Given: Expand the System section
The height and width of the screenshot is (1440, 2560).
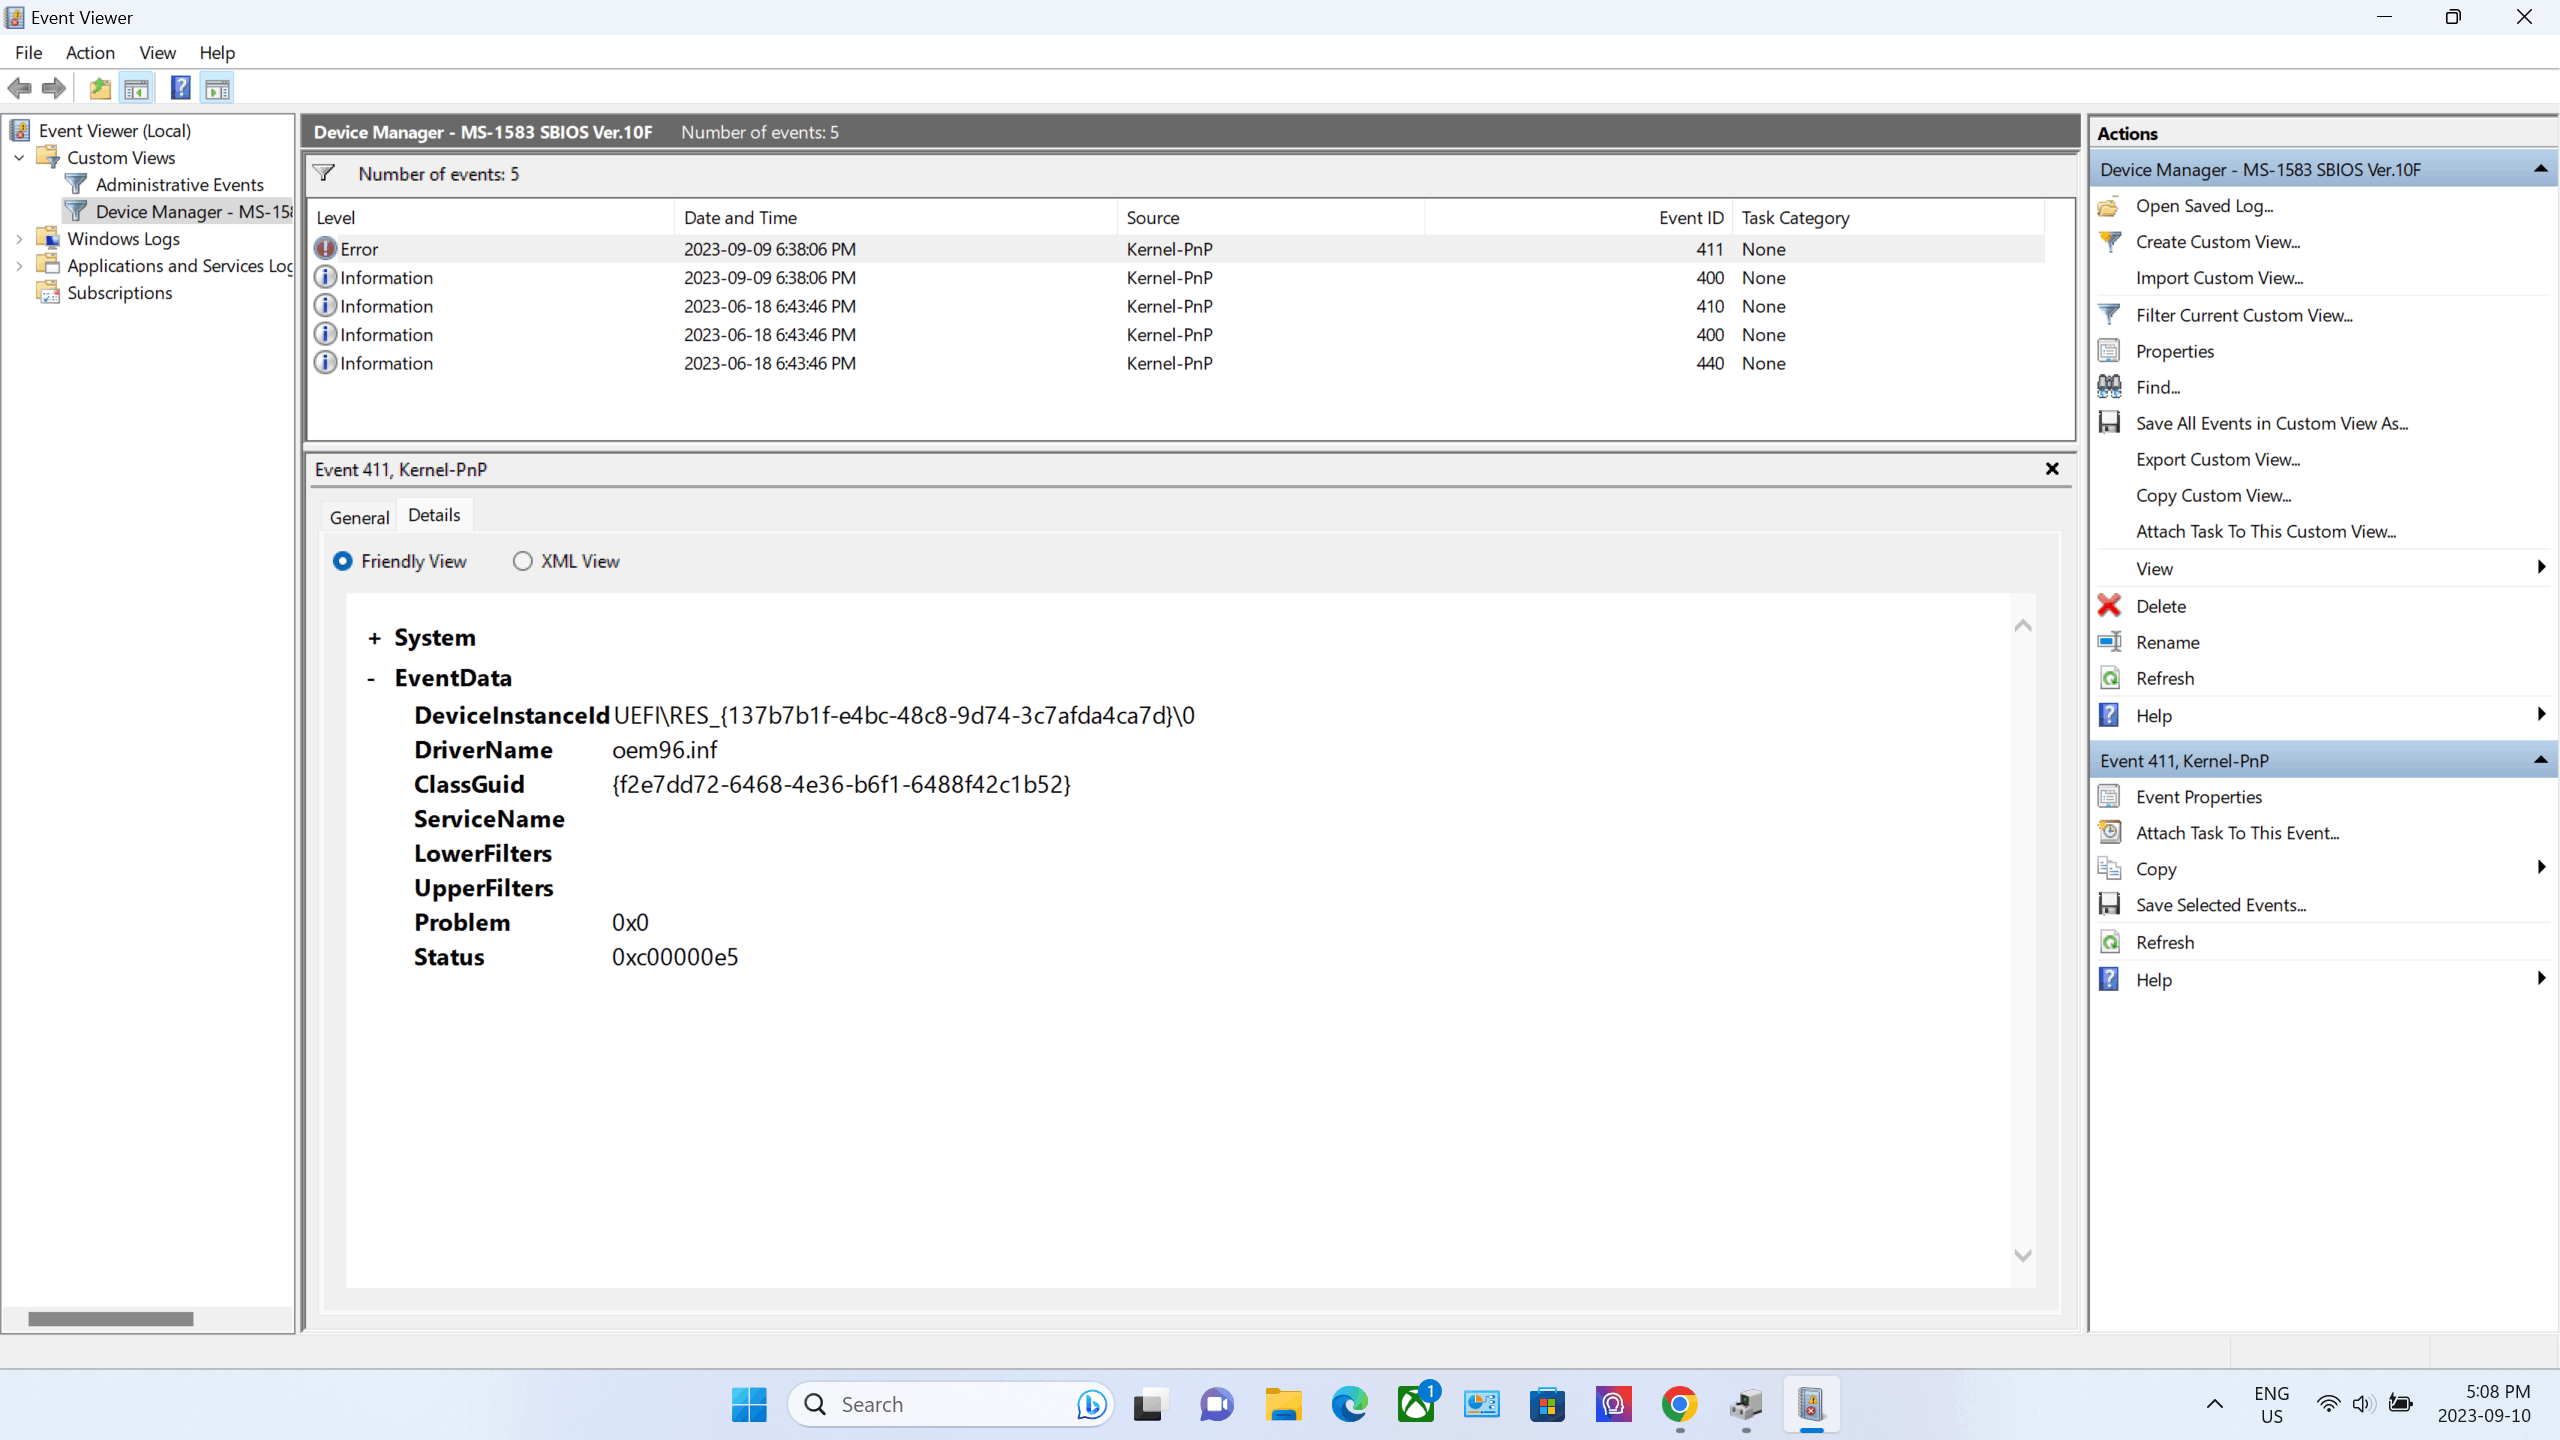Looking at the screenshot, I should (374, 638).
